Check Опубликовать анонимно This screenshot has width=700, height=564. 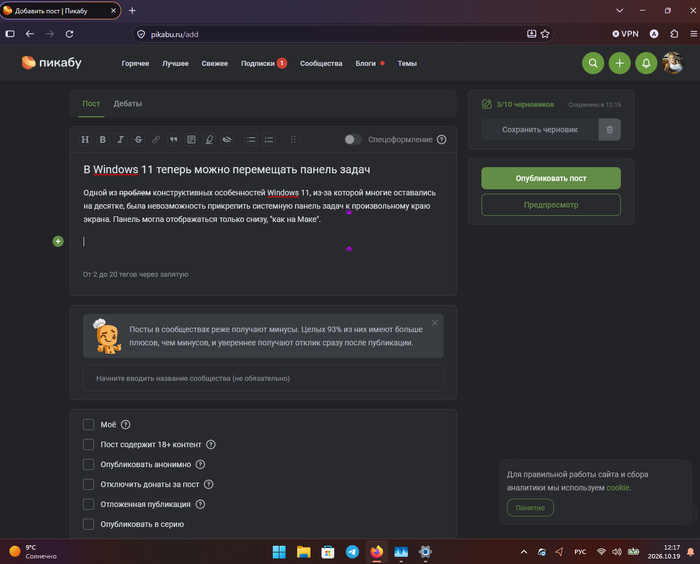(88, 464)
